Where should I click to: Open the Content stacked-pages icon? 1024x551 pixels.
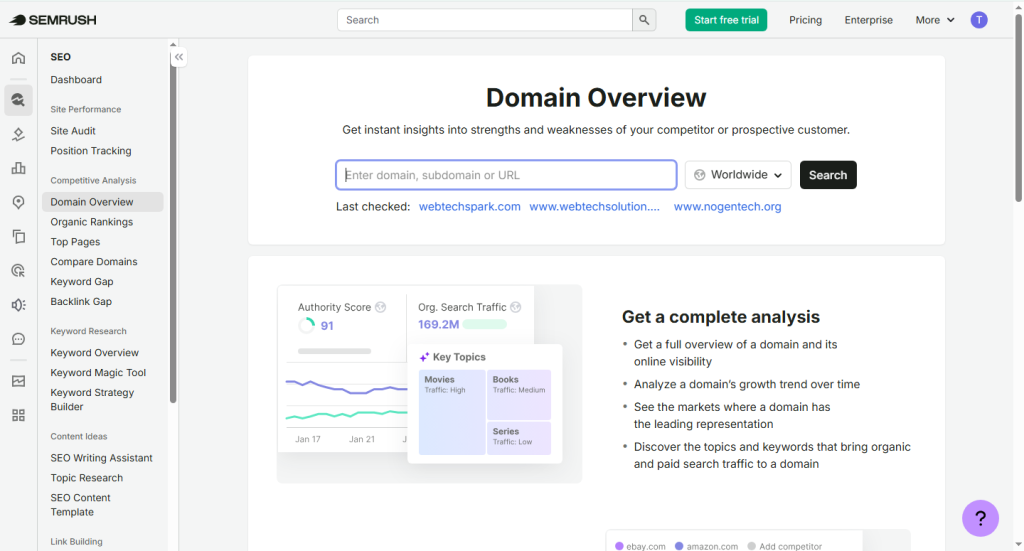pyautogui.click(x=18, y=236)
